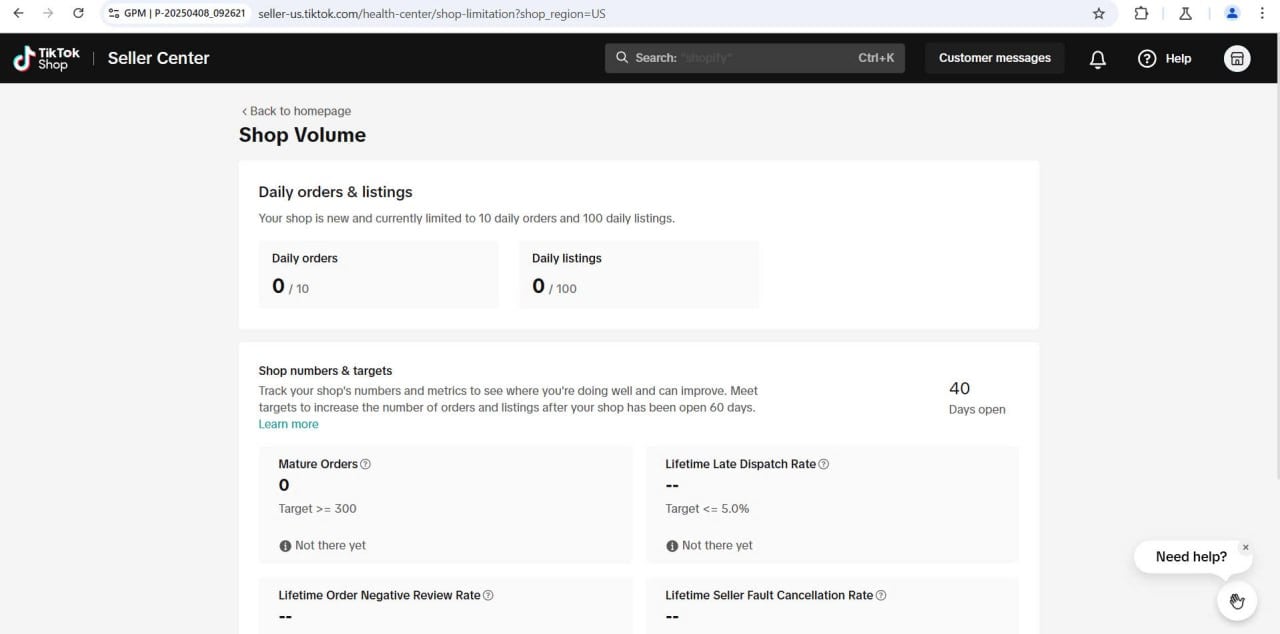1280x634 pixels.
Task: Bookmark this page with the star icon
Action: [1099, 14]
